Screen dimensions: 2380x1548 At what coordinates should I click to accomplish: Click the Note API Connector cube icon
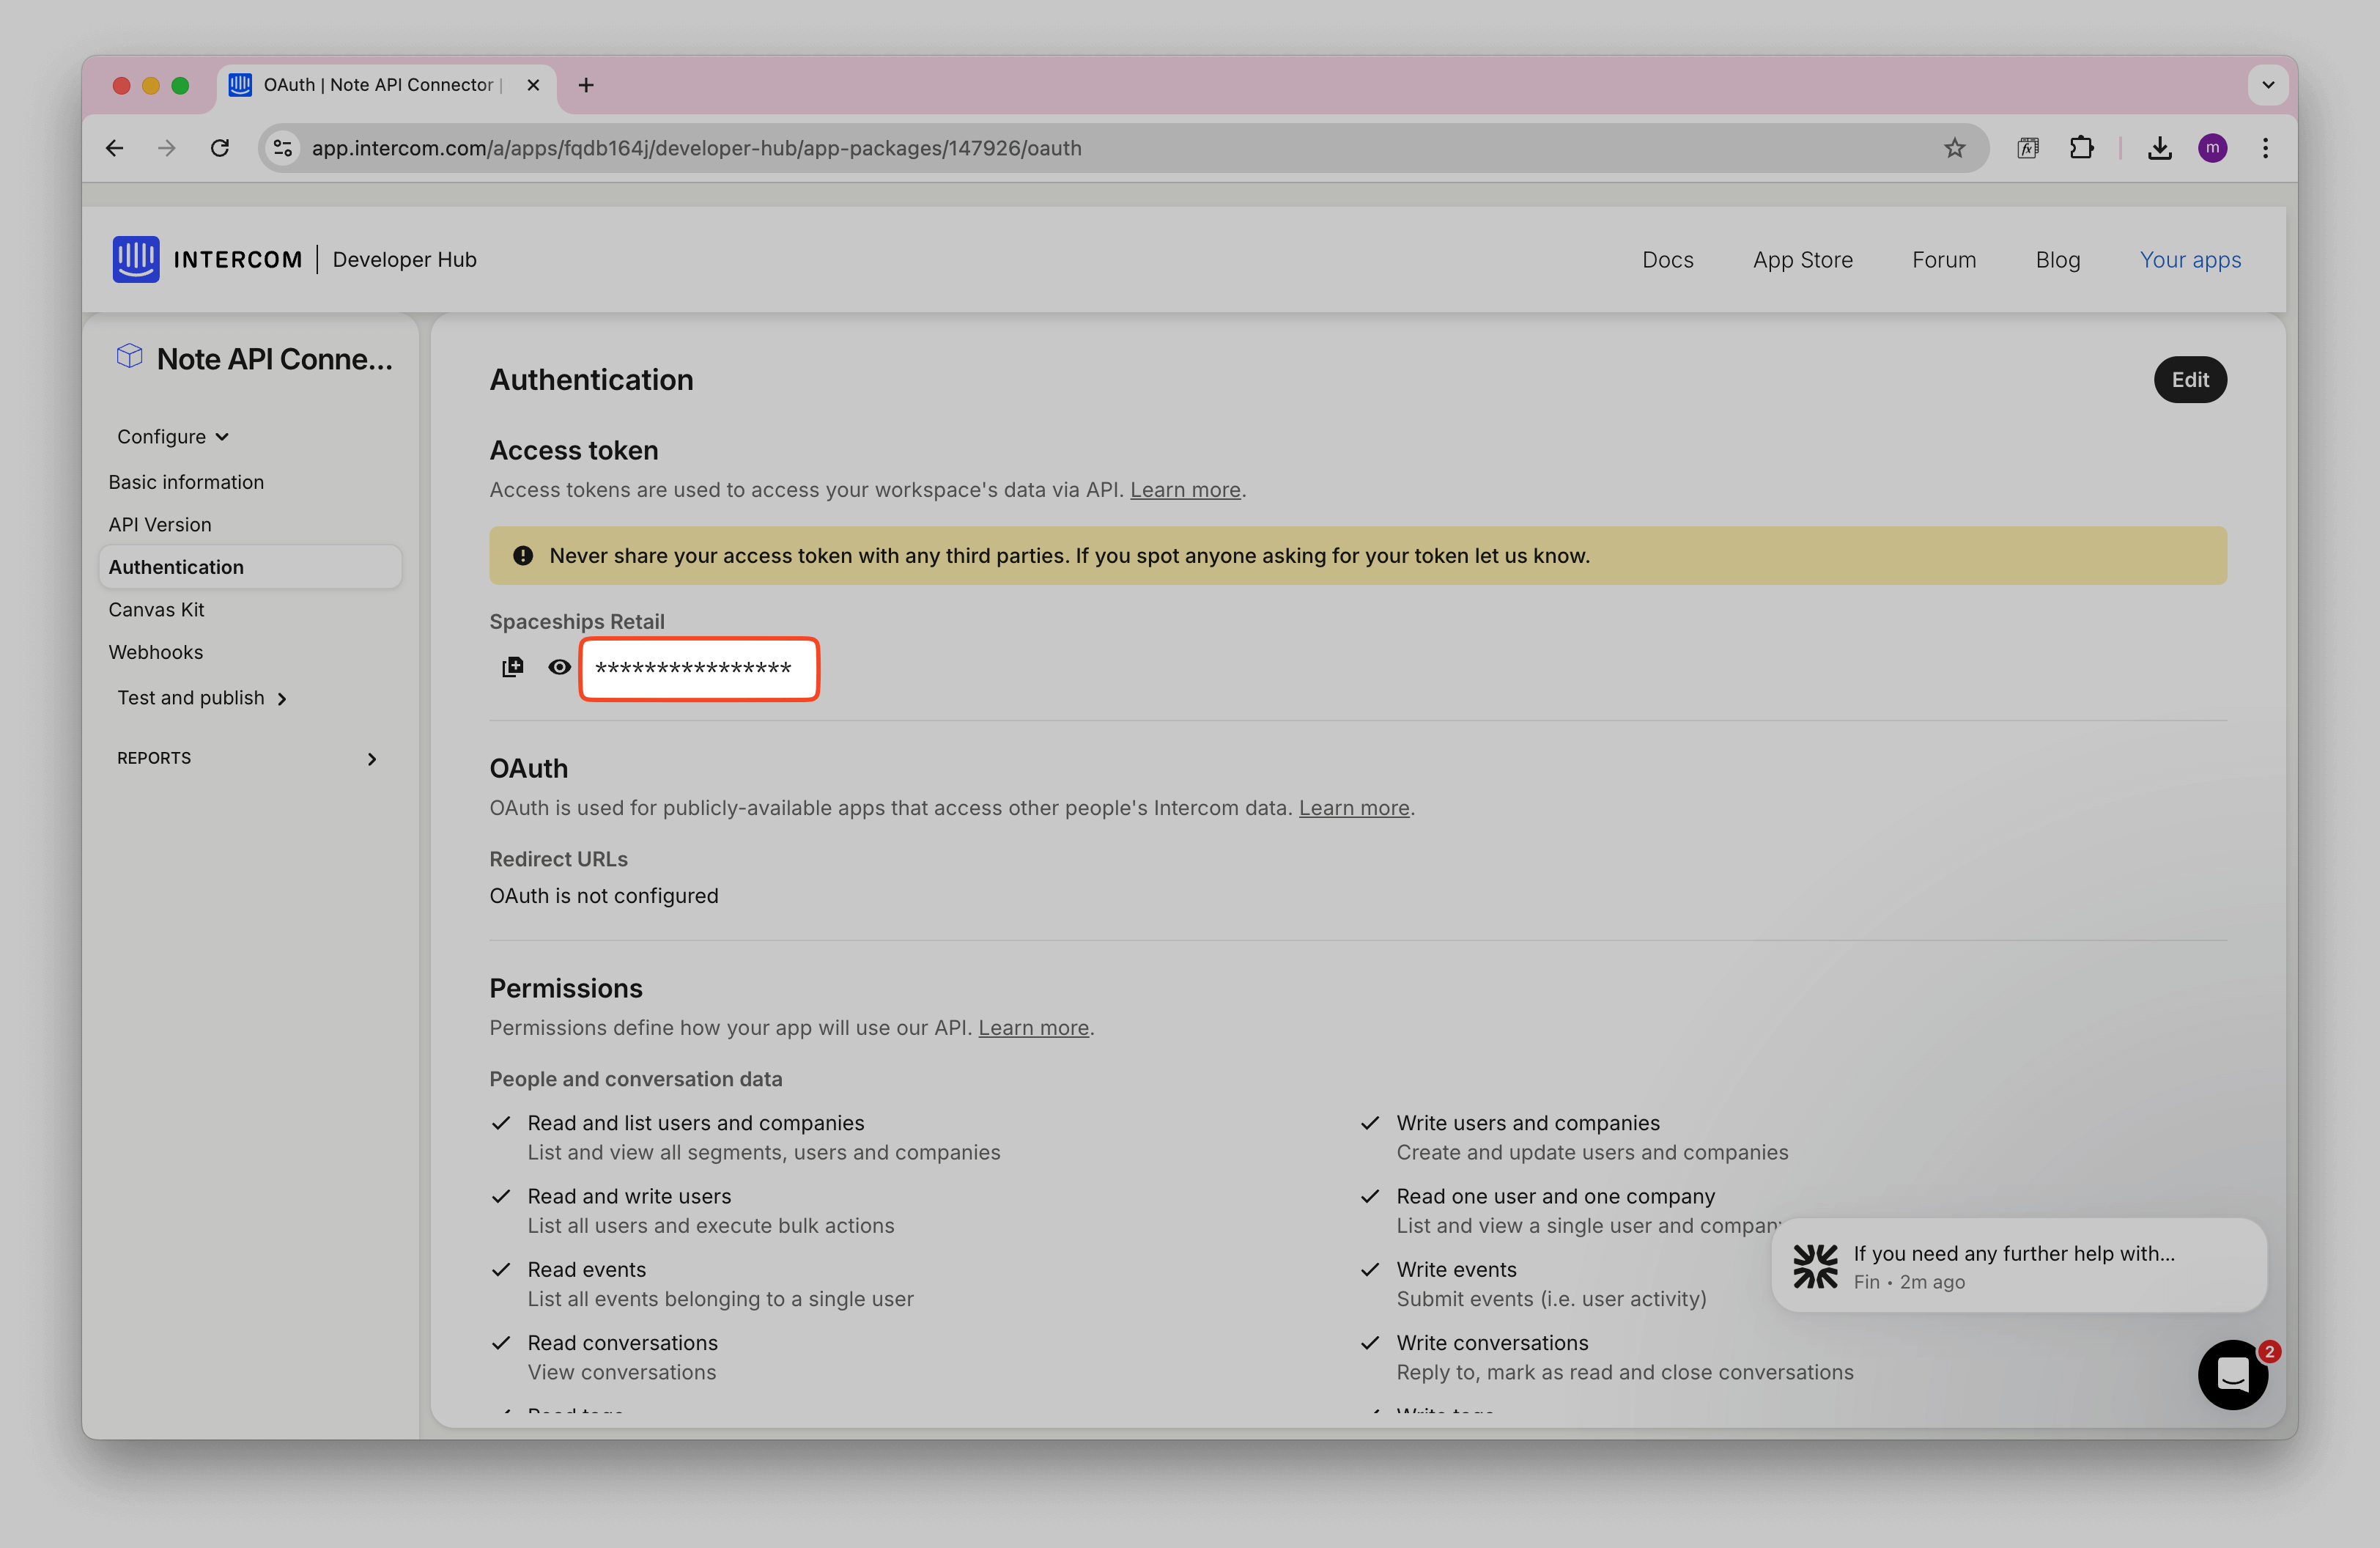point(129,356)
